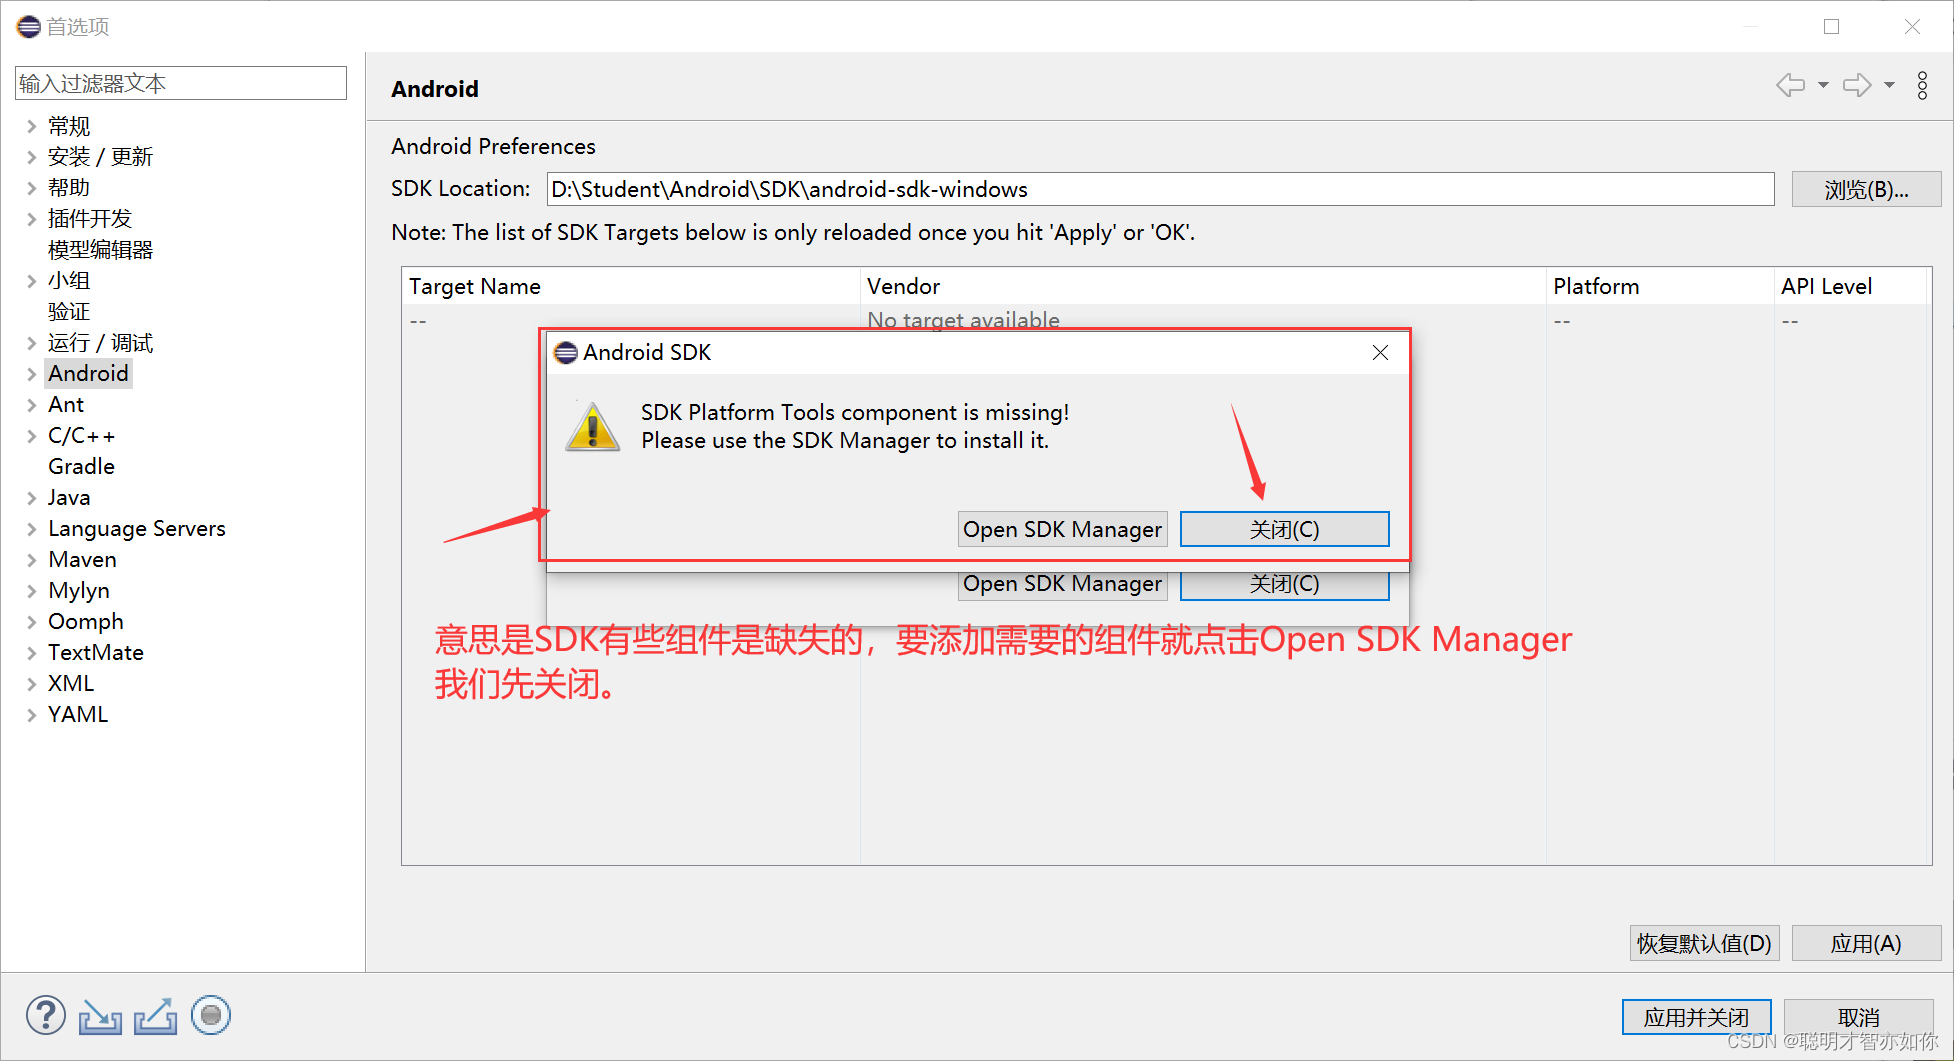Open the back history dropdown arrow

[x=1823, y=85]
